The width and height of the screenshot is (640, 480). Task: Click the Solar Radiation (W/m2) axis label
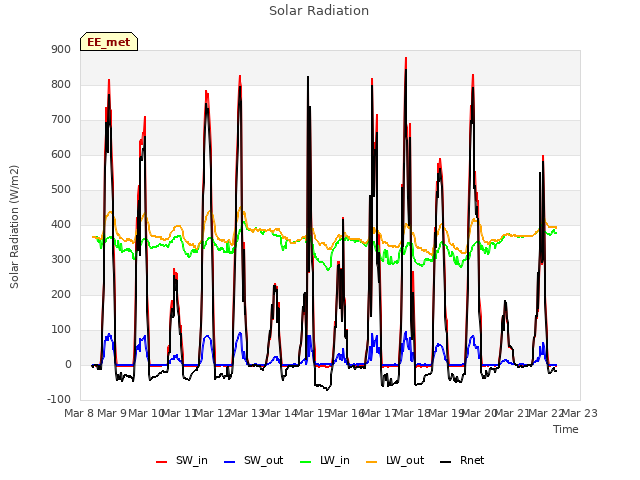click(x=14, y=227)
